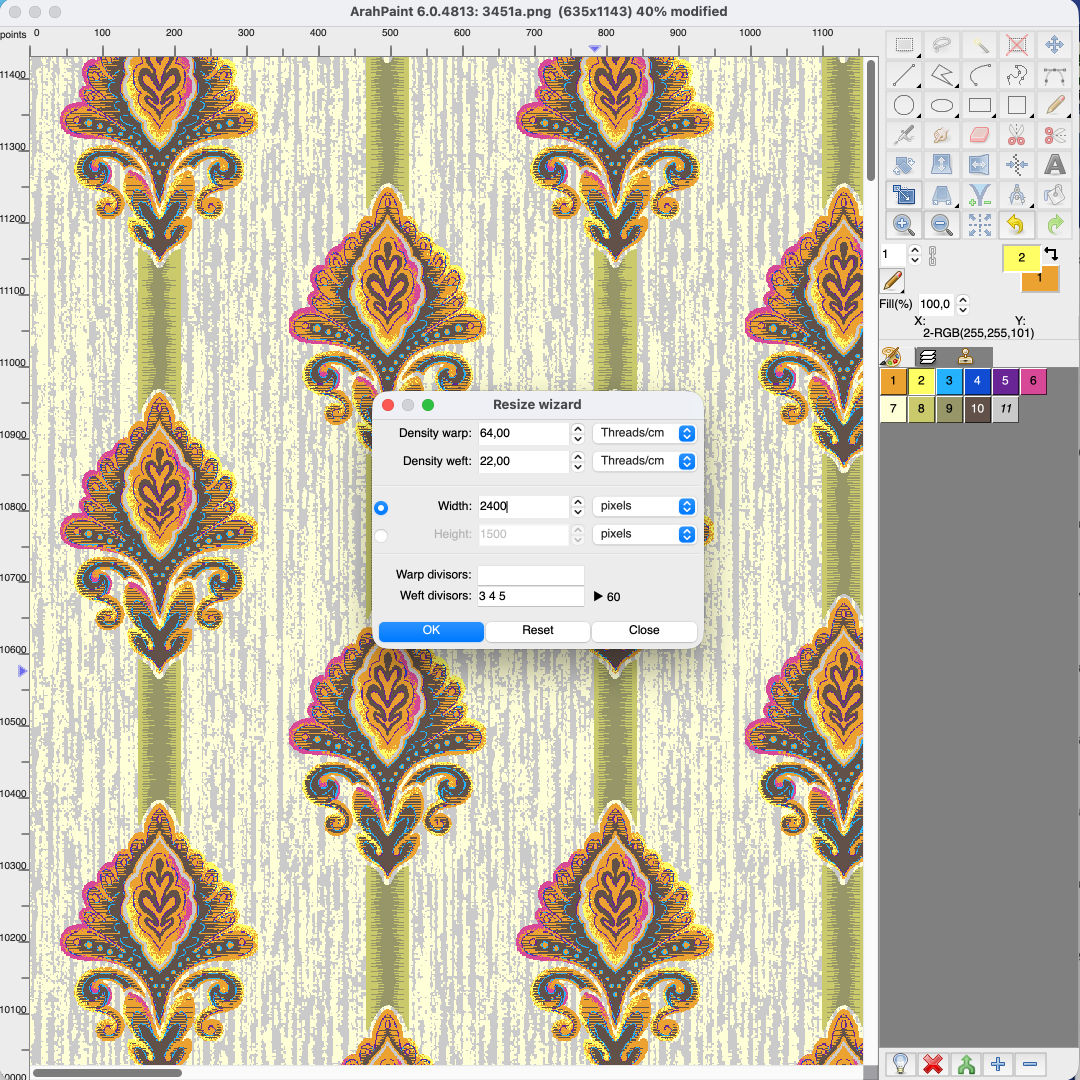Pick color swatch 6 magenta

coord(1032,381)
